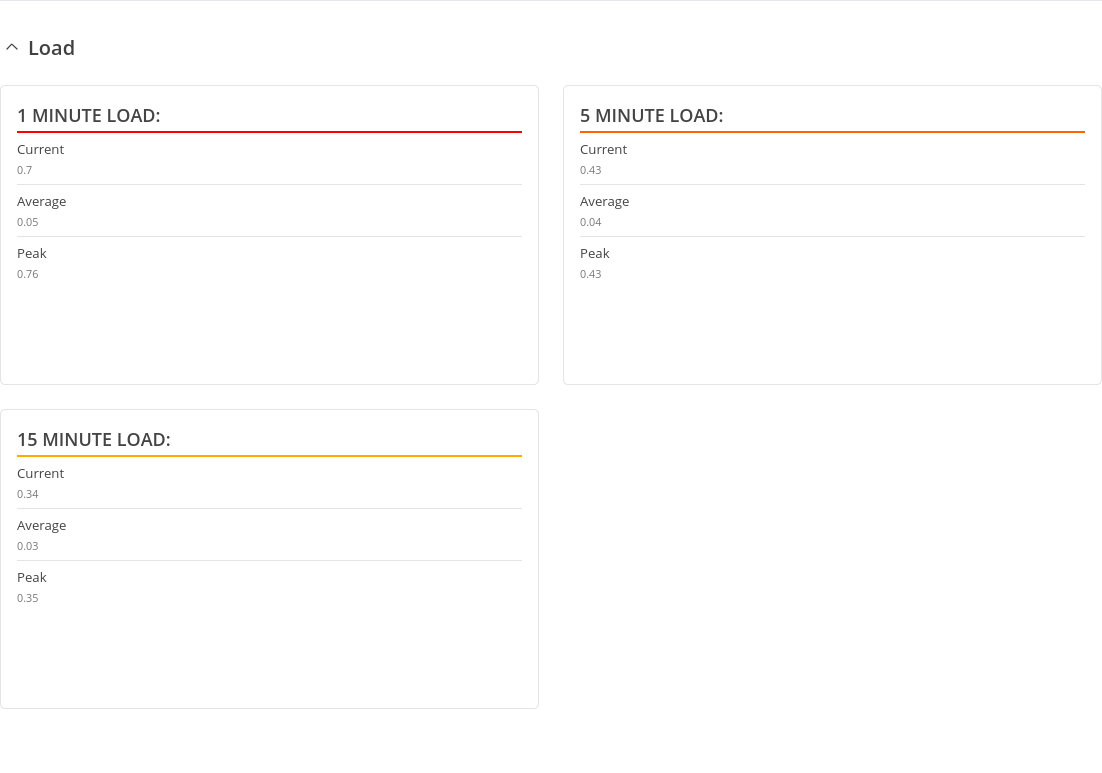Click the Current label in 15 minute load
This screenshot has height=773, width=1102.
pos(40,474)
